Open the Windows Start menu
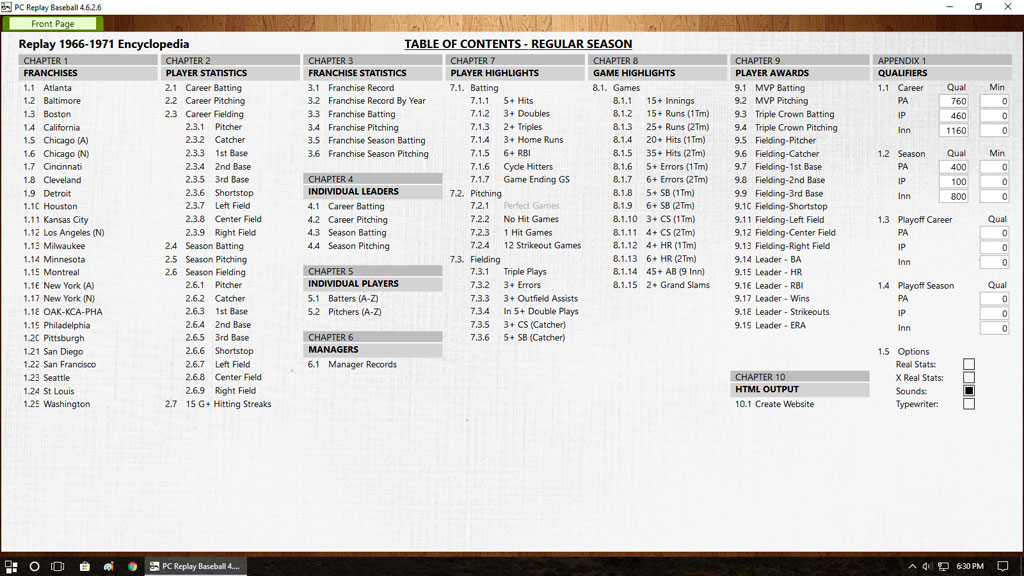Screen dimensions: 1024x576 11,566
